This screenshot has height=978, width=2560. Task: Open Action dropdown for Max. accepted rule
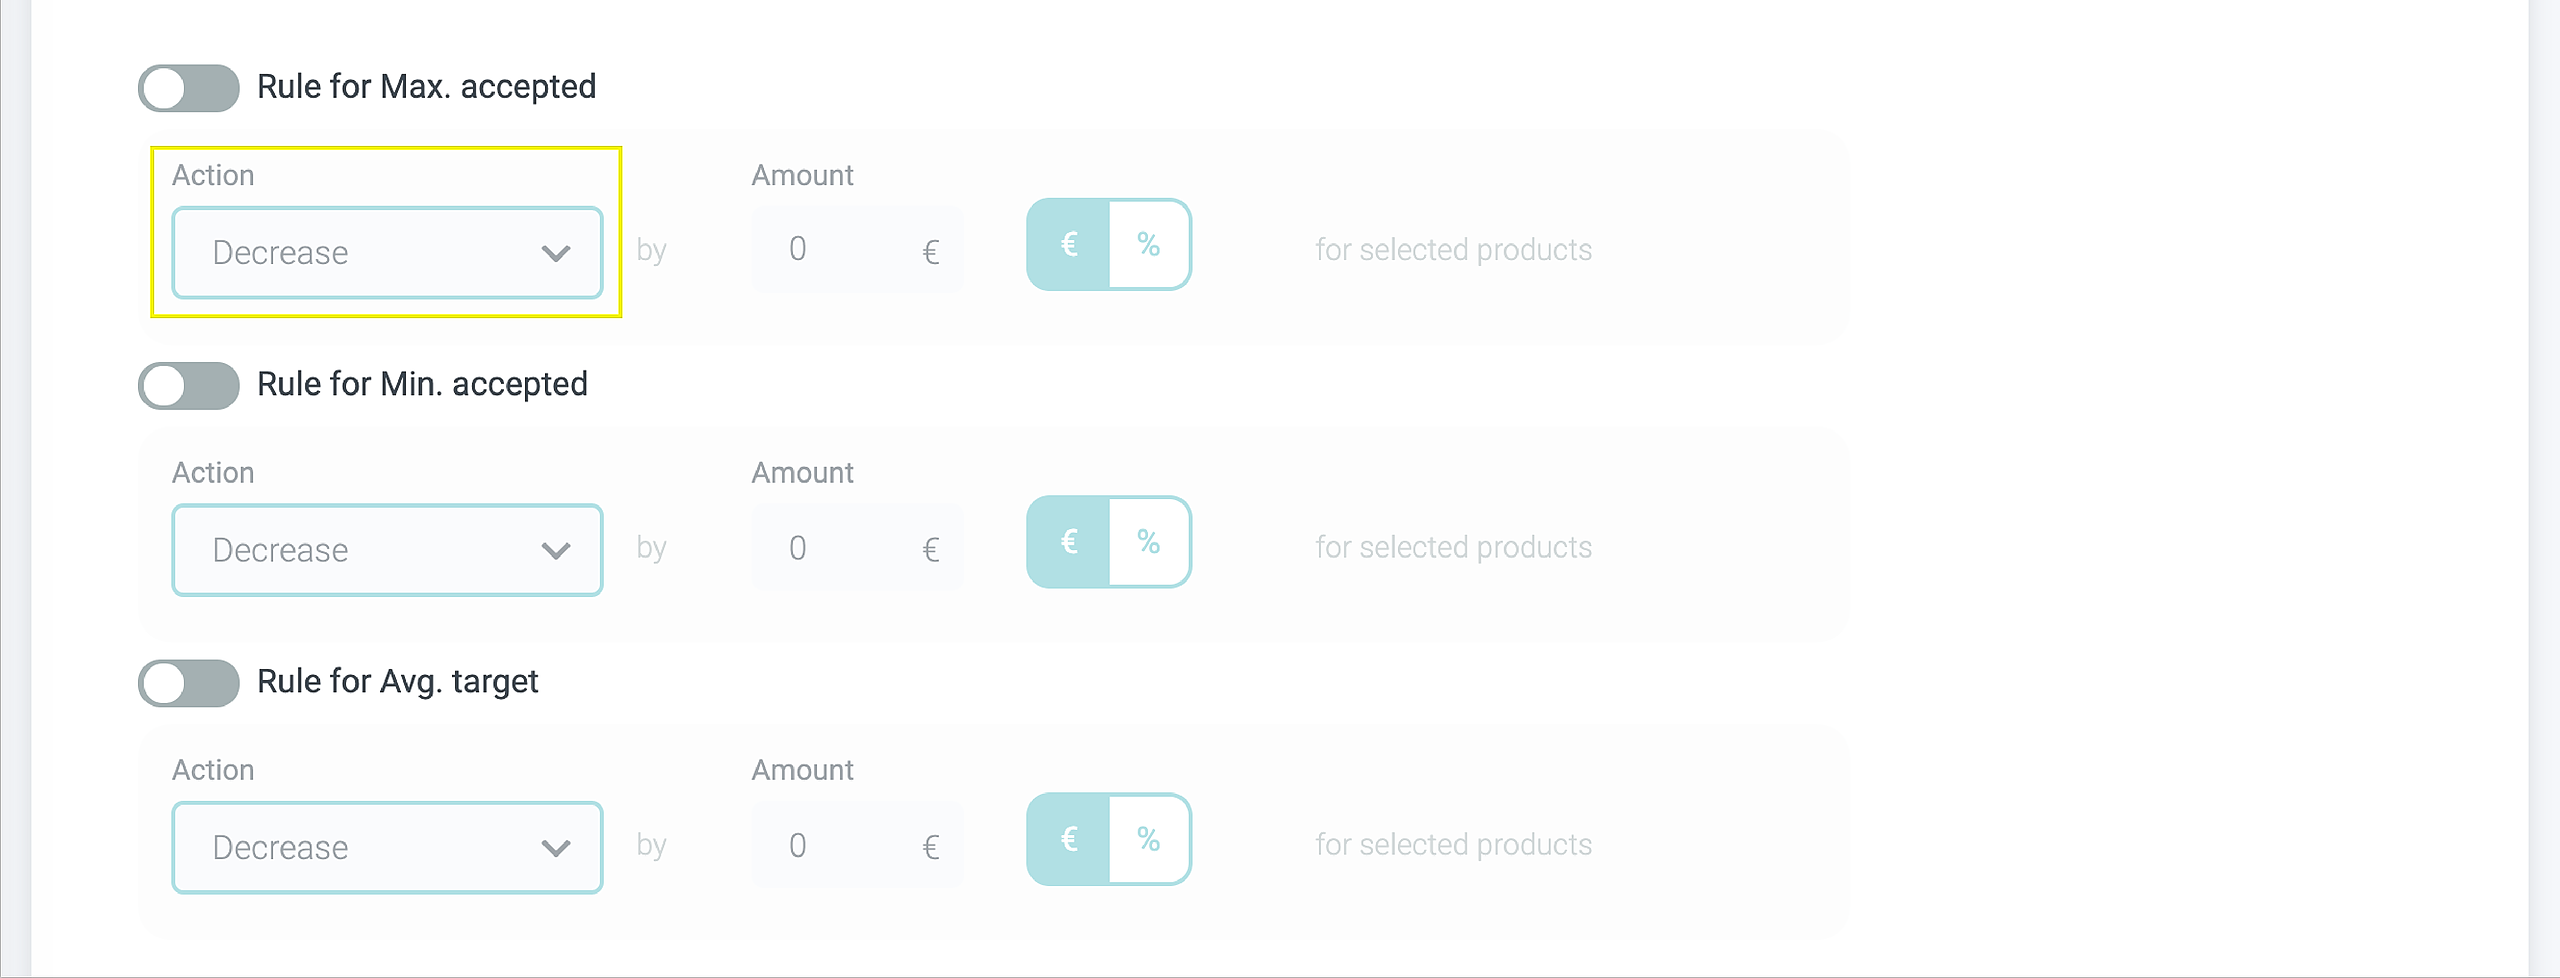pyautogui.click(x=386, y=253)
